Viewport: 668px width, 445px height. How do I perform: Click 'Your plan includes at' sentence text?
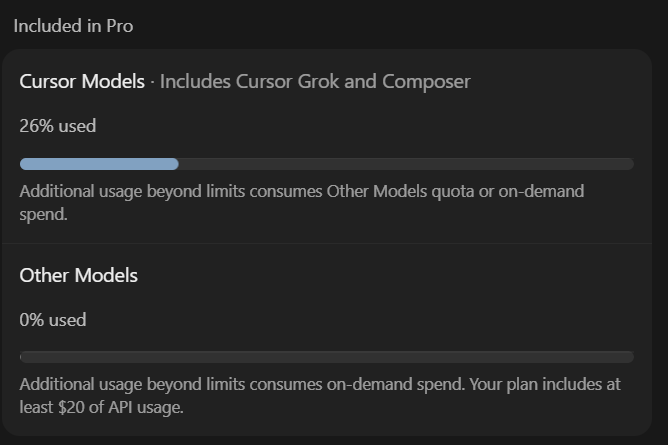(x=545, y=385)
